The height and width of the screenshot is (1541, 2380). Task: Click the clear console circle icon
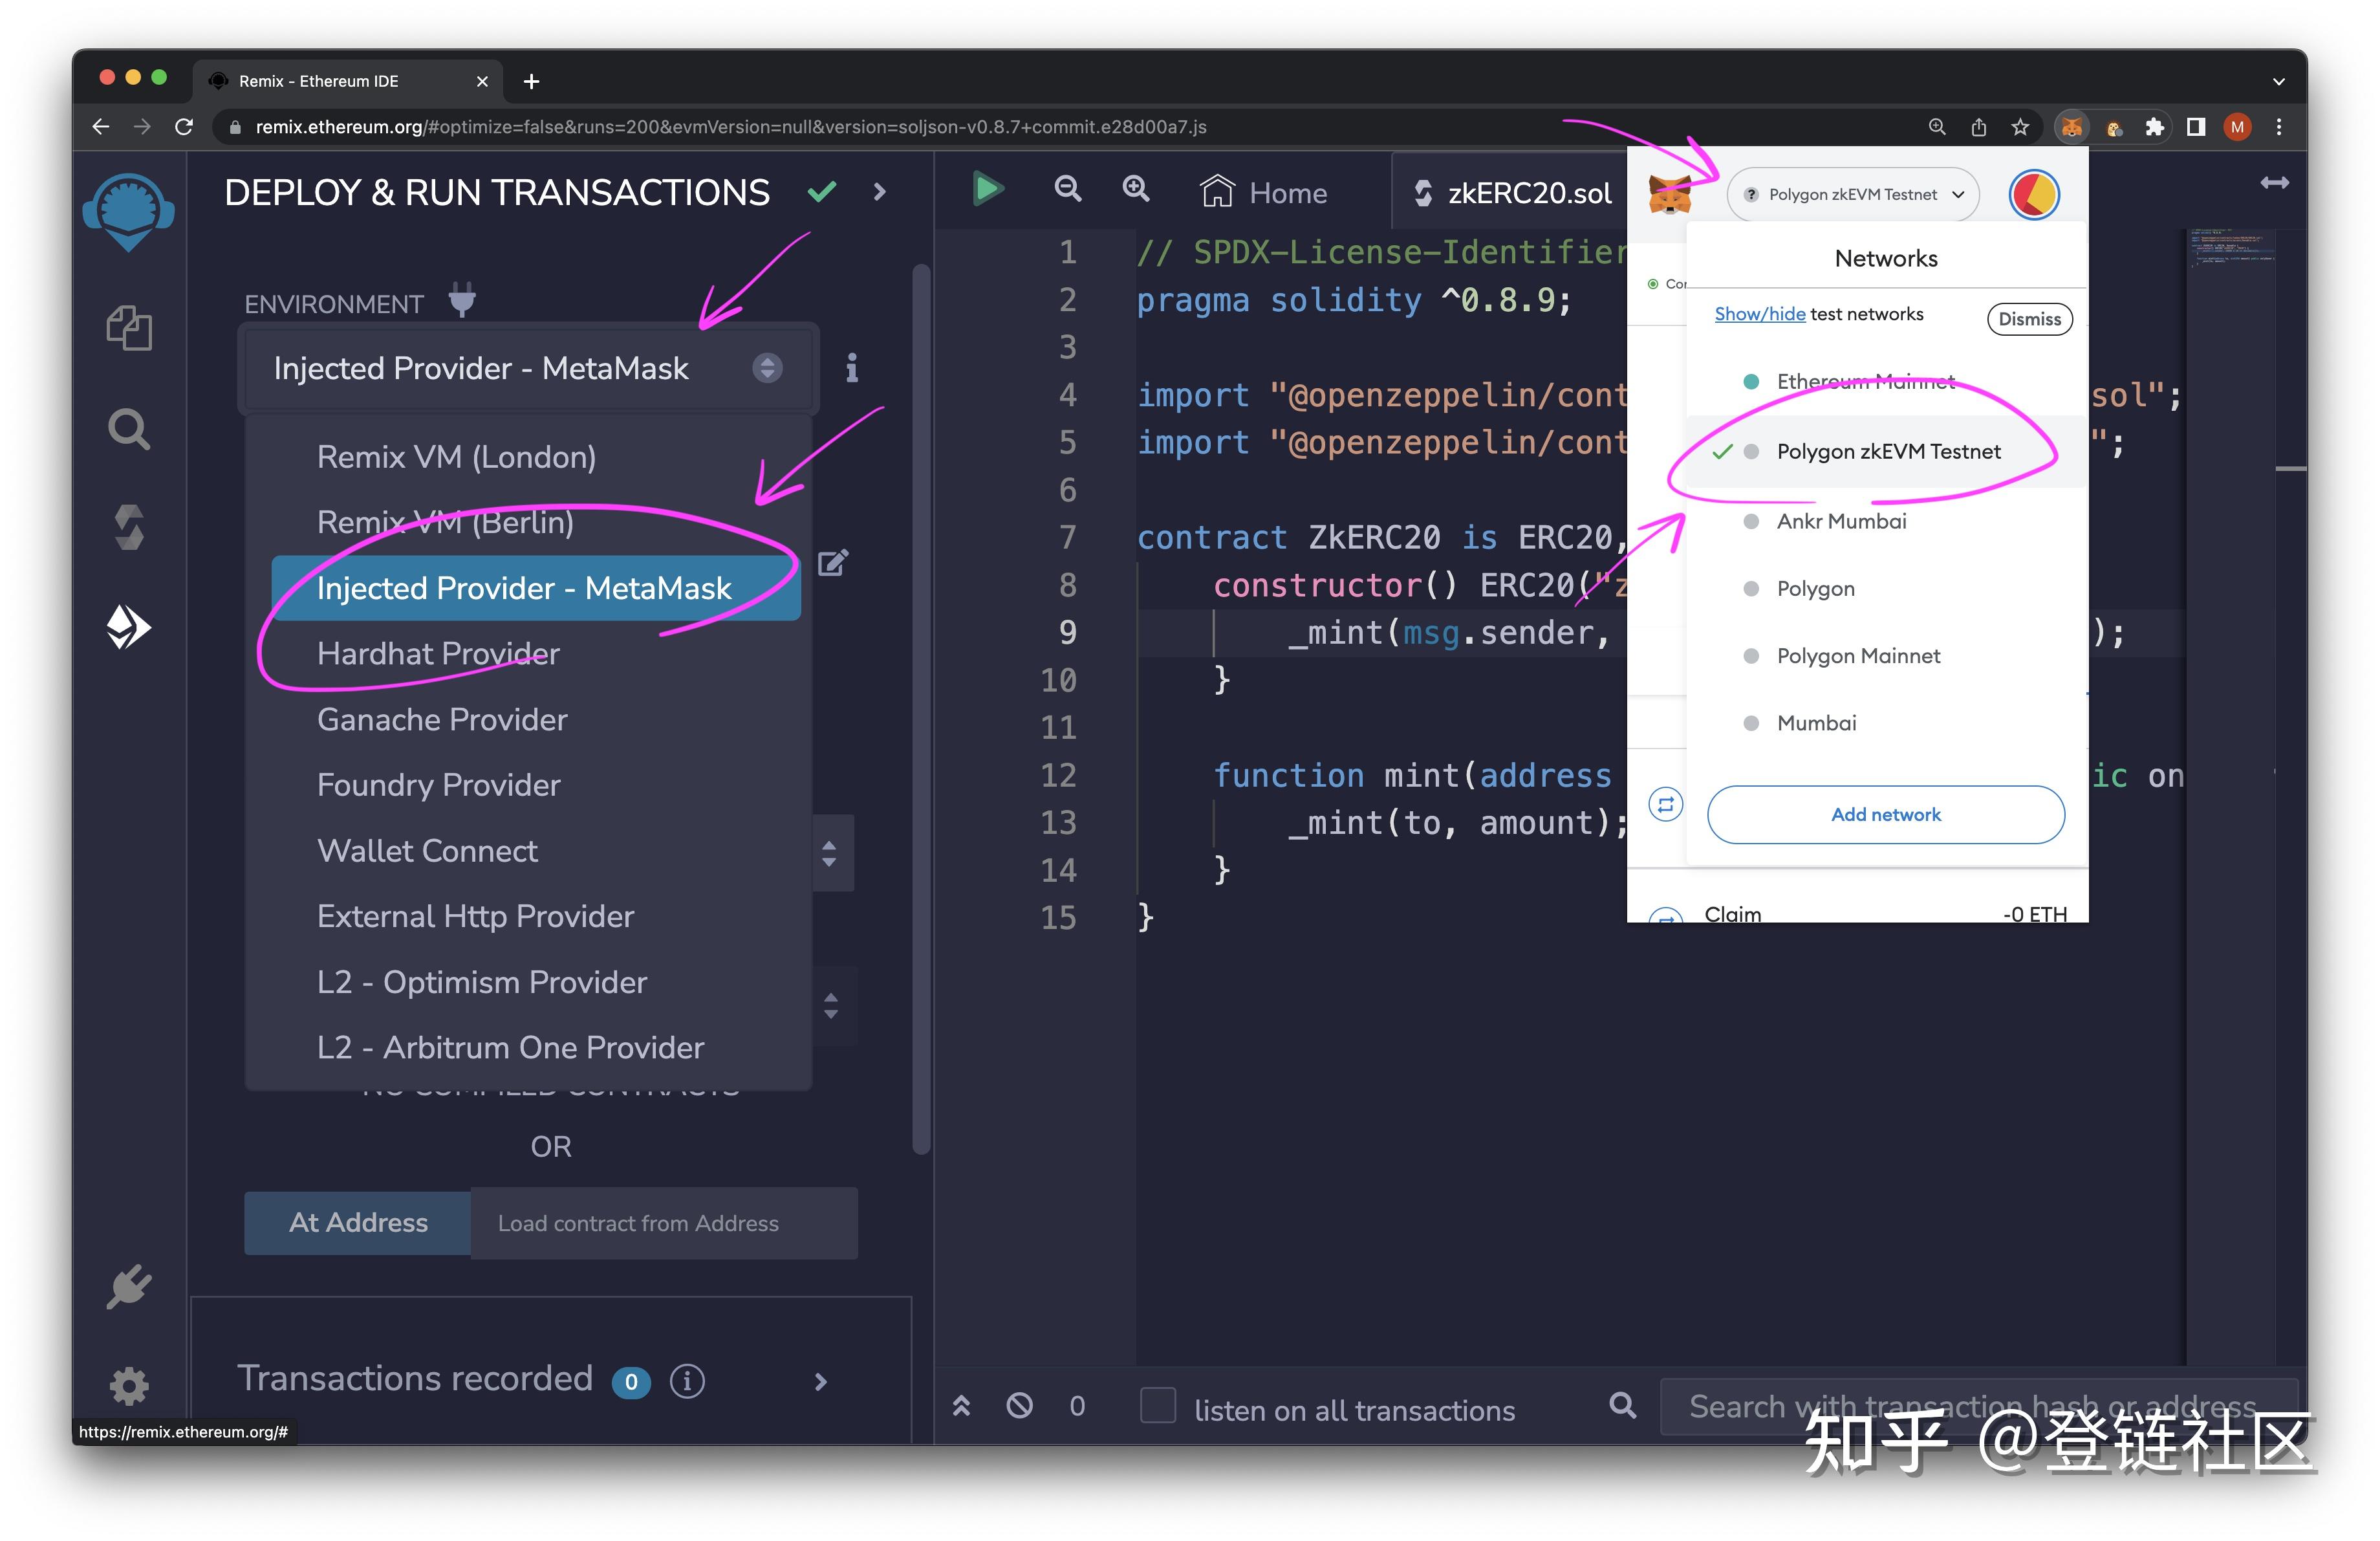click(x=1019, y=1406)
